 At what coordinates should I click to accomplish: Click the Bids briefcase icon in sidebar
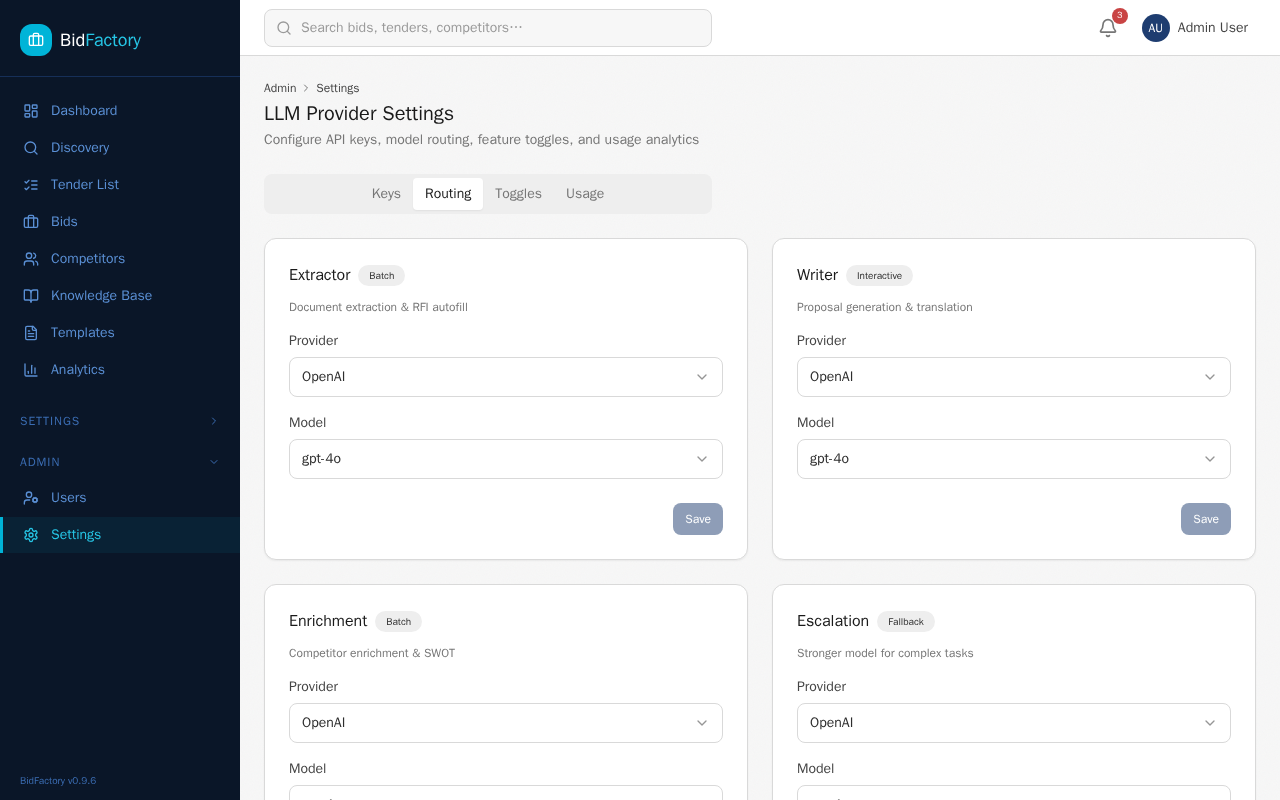point(31,222)
